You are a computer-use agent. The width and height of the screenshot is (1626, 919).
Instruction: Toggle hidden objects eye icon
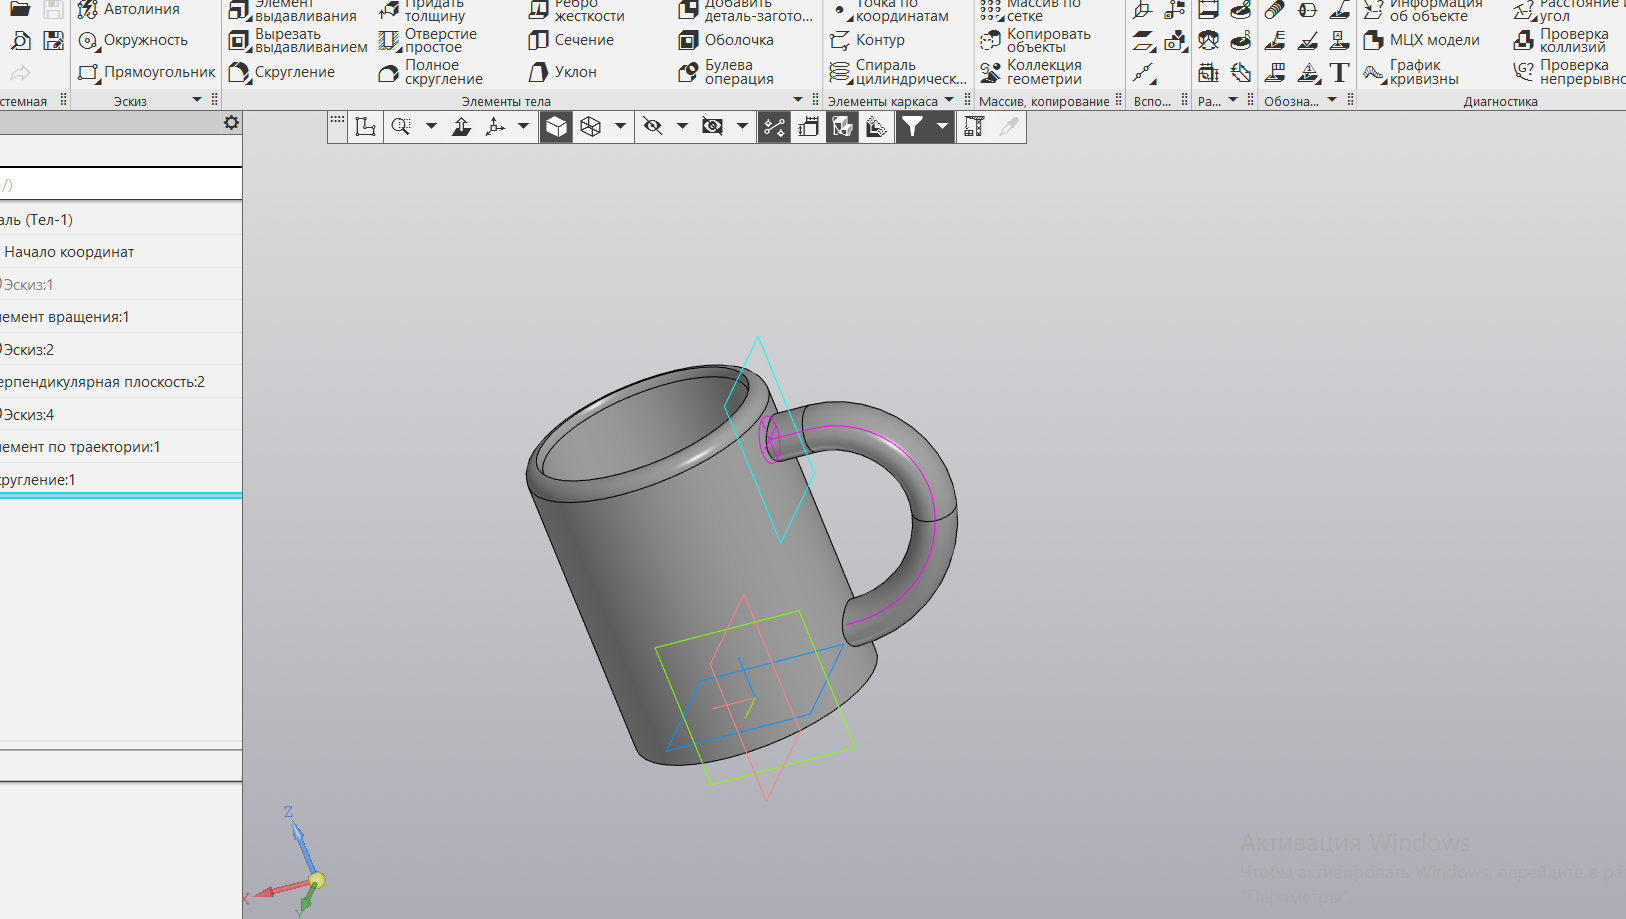tap(653, 127)
